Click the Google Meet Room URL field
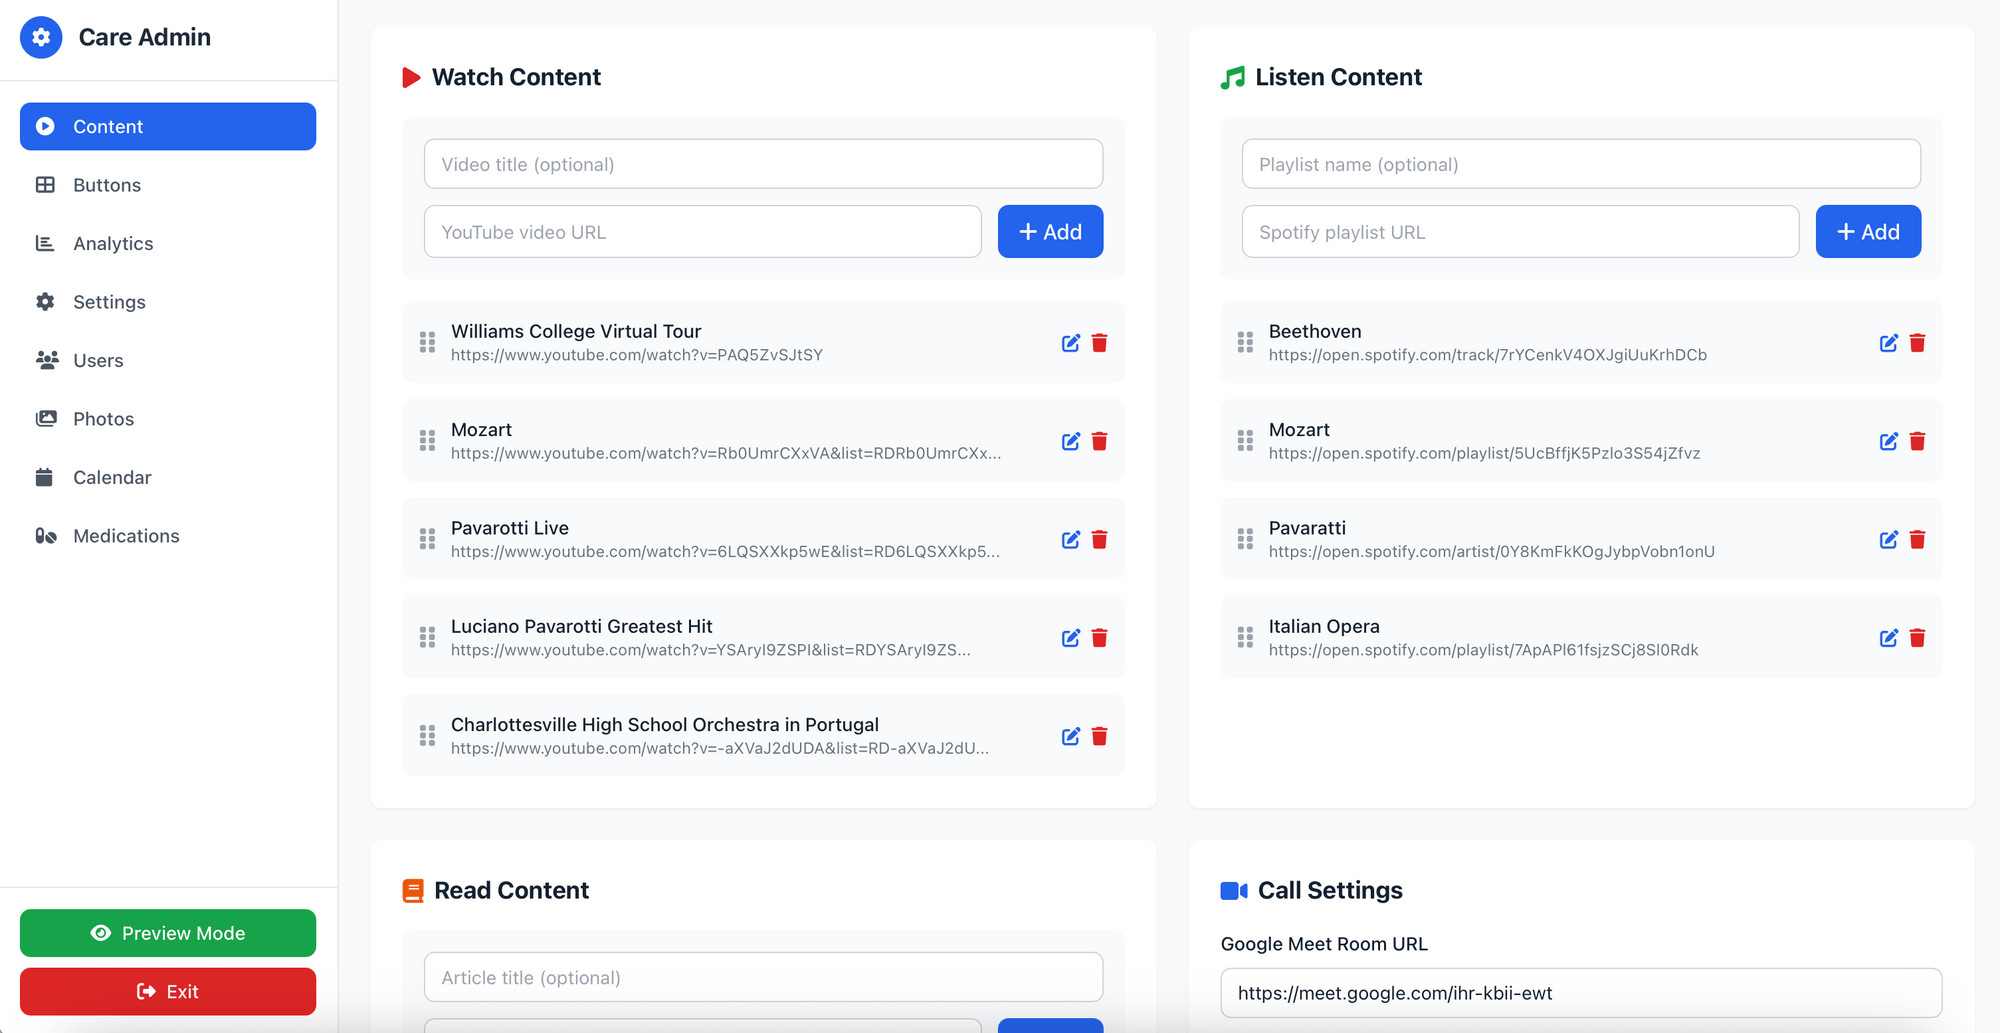 1580,993
